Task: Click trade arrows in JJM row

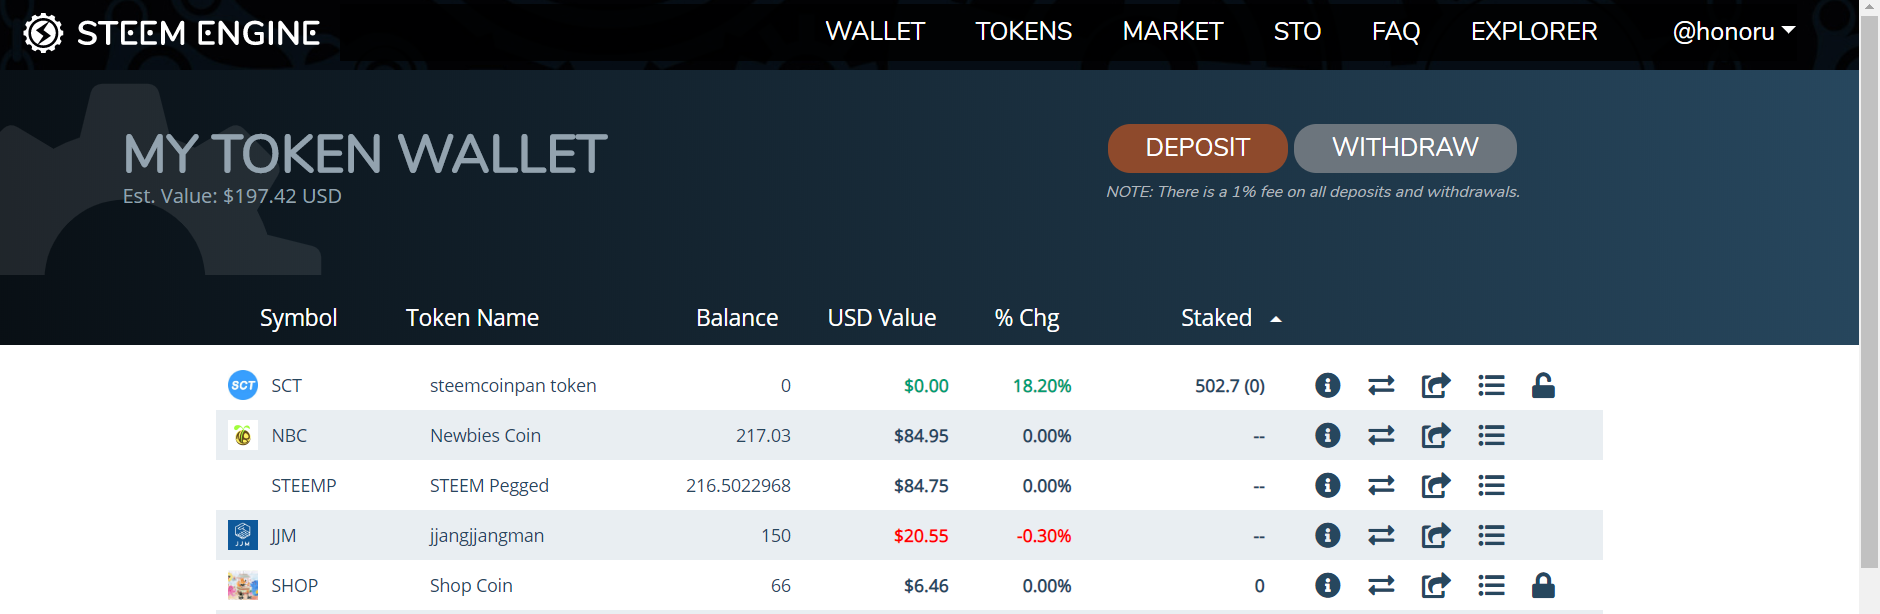Action: pyautogui.click(x=1381, y=535)
